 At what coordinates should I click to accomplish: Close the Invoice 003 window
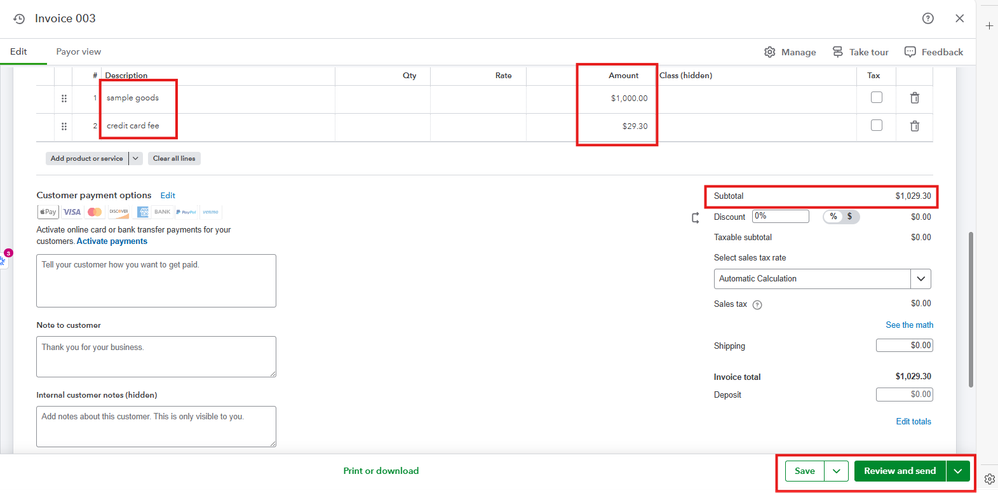pyautogui.click(x=960, y=18)
